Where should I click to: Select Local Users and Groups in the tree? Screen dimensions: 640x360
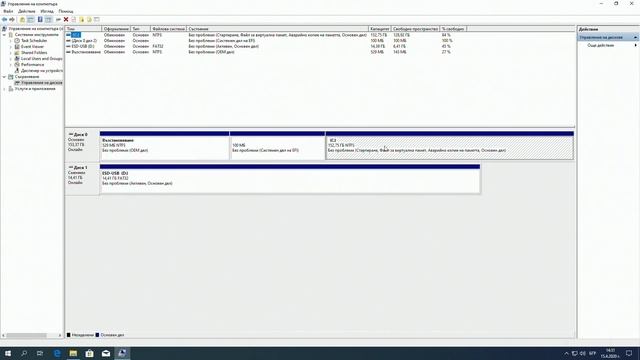click(42, 59)
